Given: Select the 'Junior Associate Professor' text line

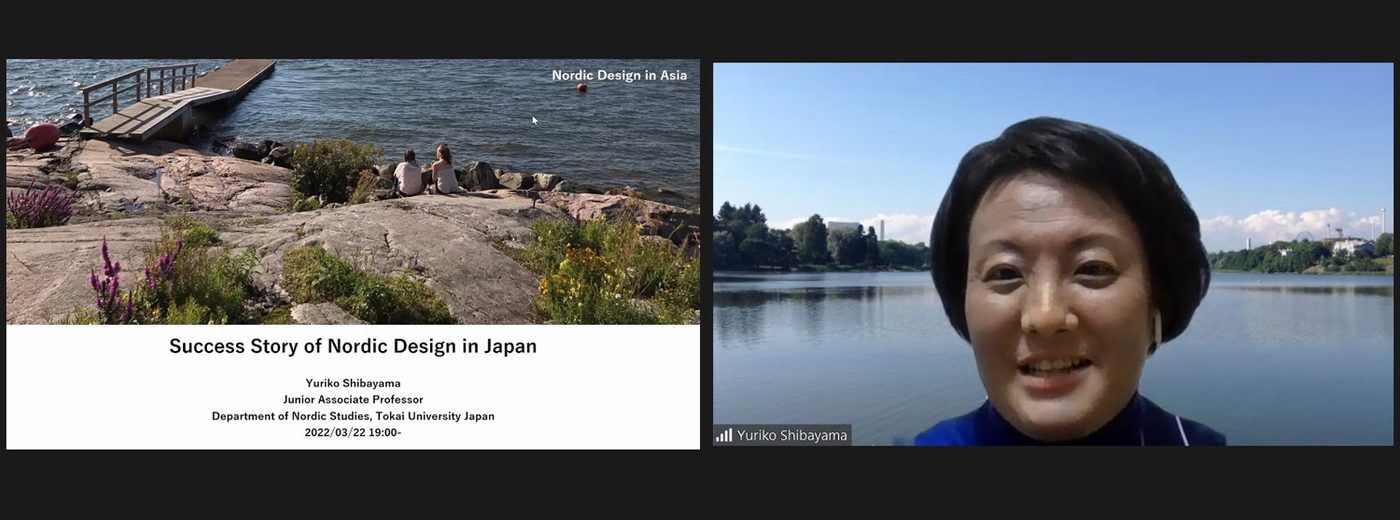Looking at the screenshot, I should pyautogui.click(x=353, y=399).
